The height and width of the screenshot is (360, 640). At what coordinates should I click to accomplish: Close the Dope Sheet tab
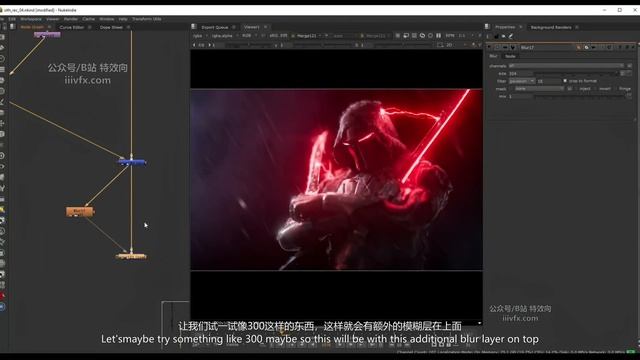(128, 27)
